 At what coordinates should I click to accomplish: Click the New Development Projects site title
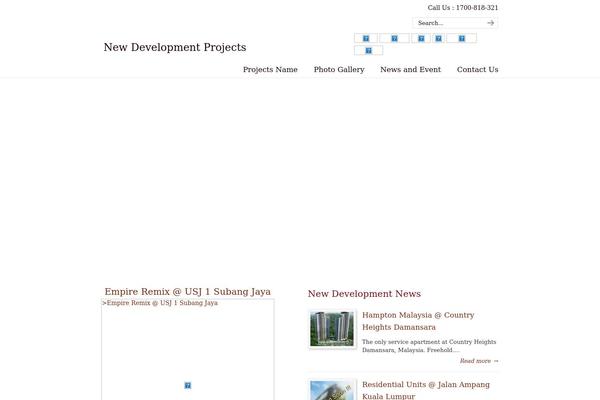[175, 47]
